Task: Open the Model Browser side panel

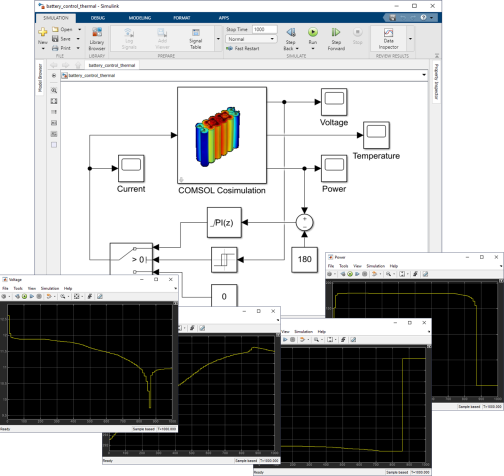Action: 40,78
